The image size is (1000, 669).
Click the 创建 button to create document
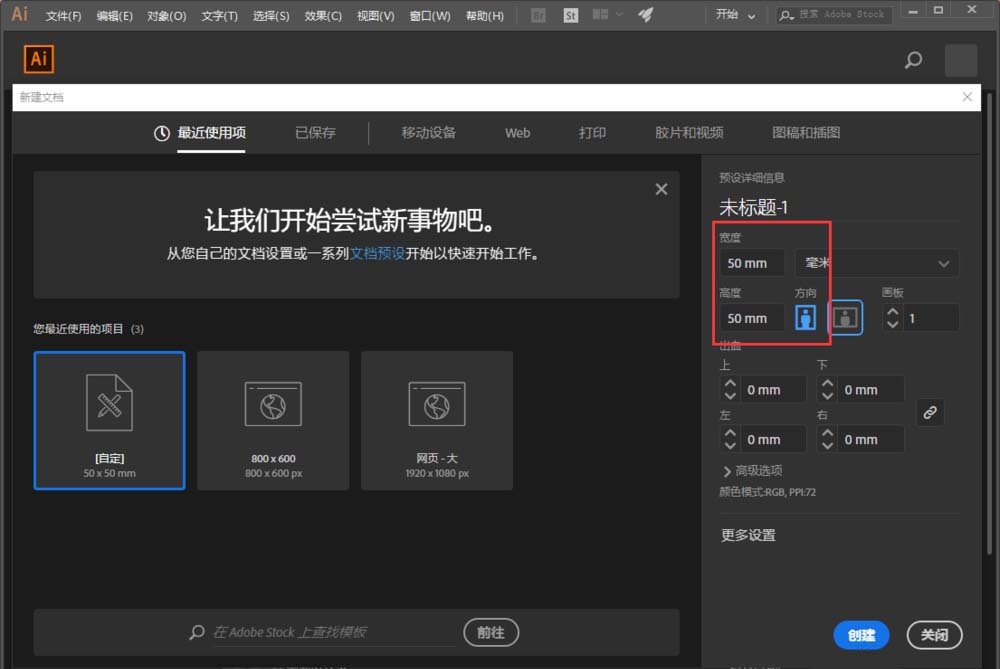pyautogui.click(x=861, y=635)
